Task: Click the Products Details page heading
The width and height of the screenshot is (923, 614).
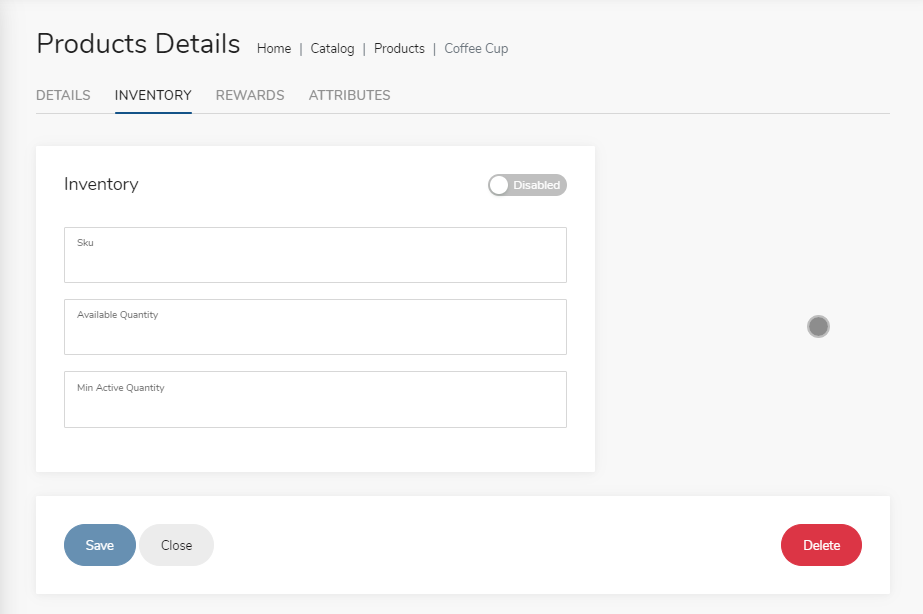Action: click(138, 44)
